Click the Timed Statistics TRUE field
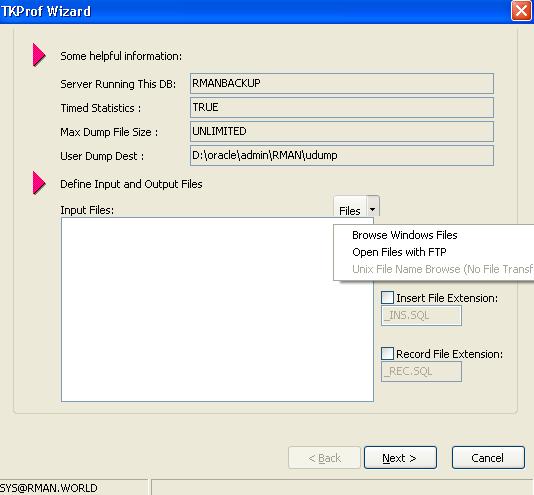Screen dimensions: 534x495 342,108
